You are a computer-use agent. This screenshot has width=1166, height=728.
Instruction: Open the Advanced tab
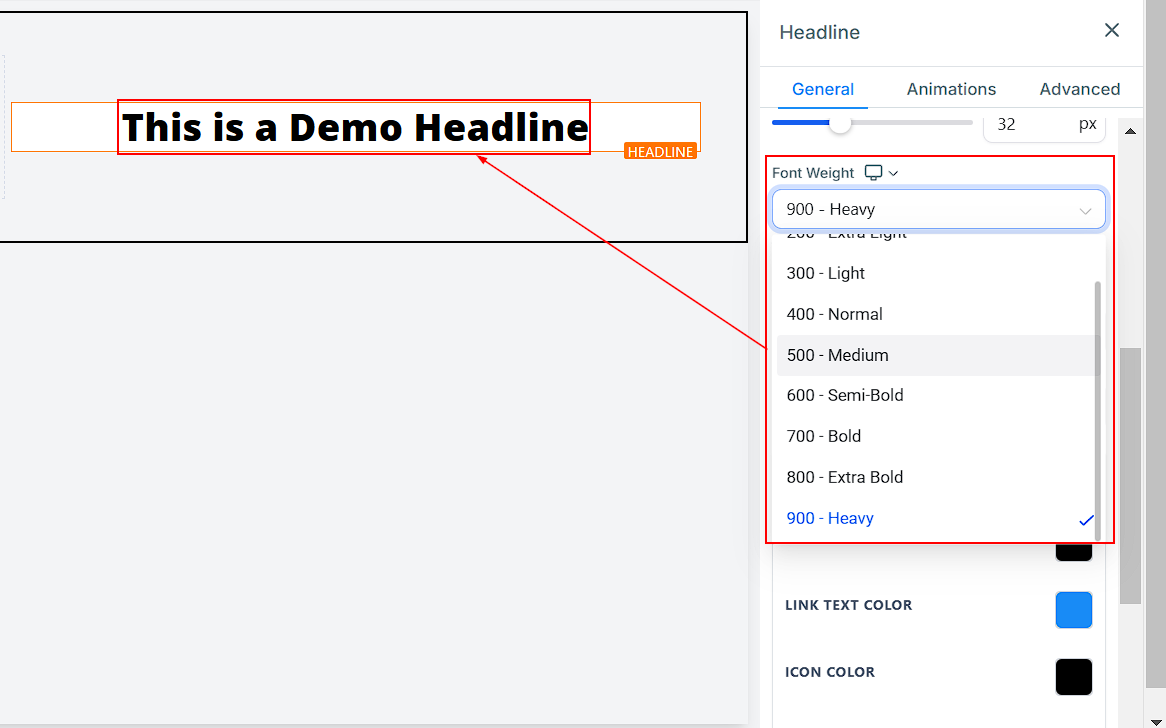click(1080, 89)
